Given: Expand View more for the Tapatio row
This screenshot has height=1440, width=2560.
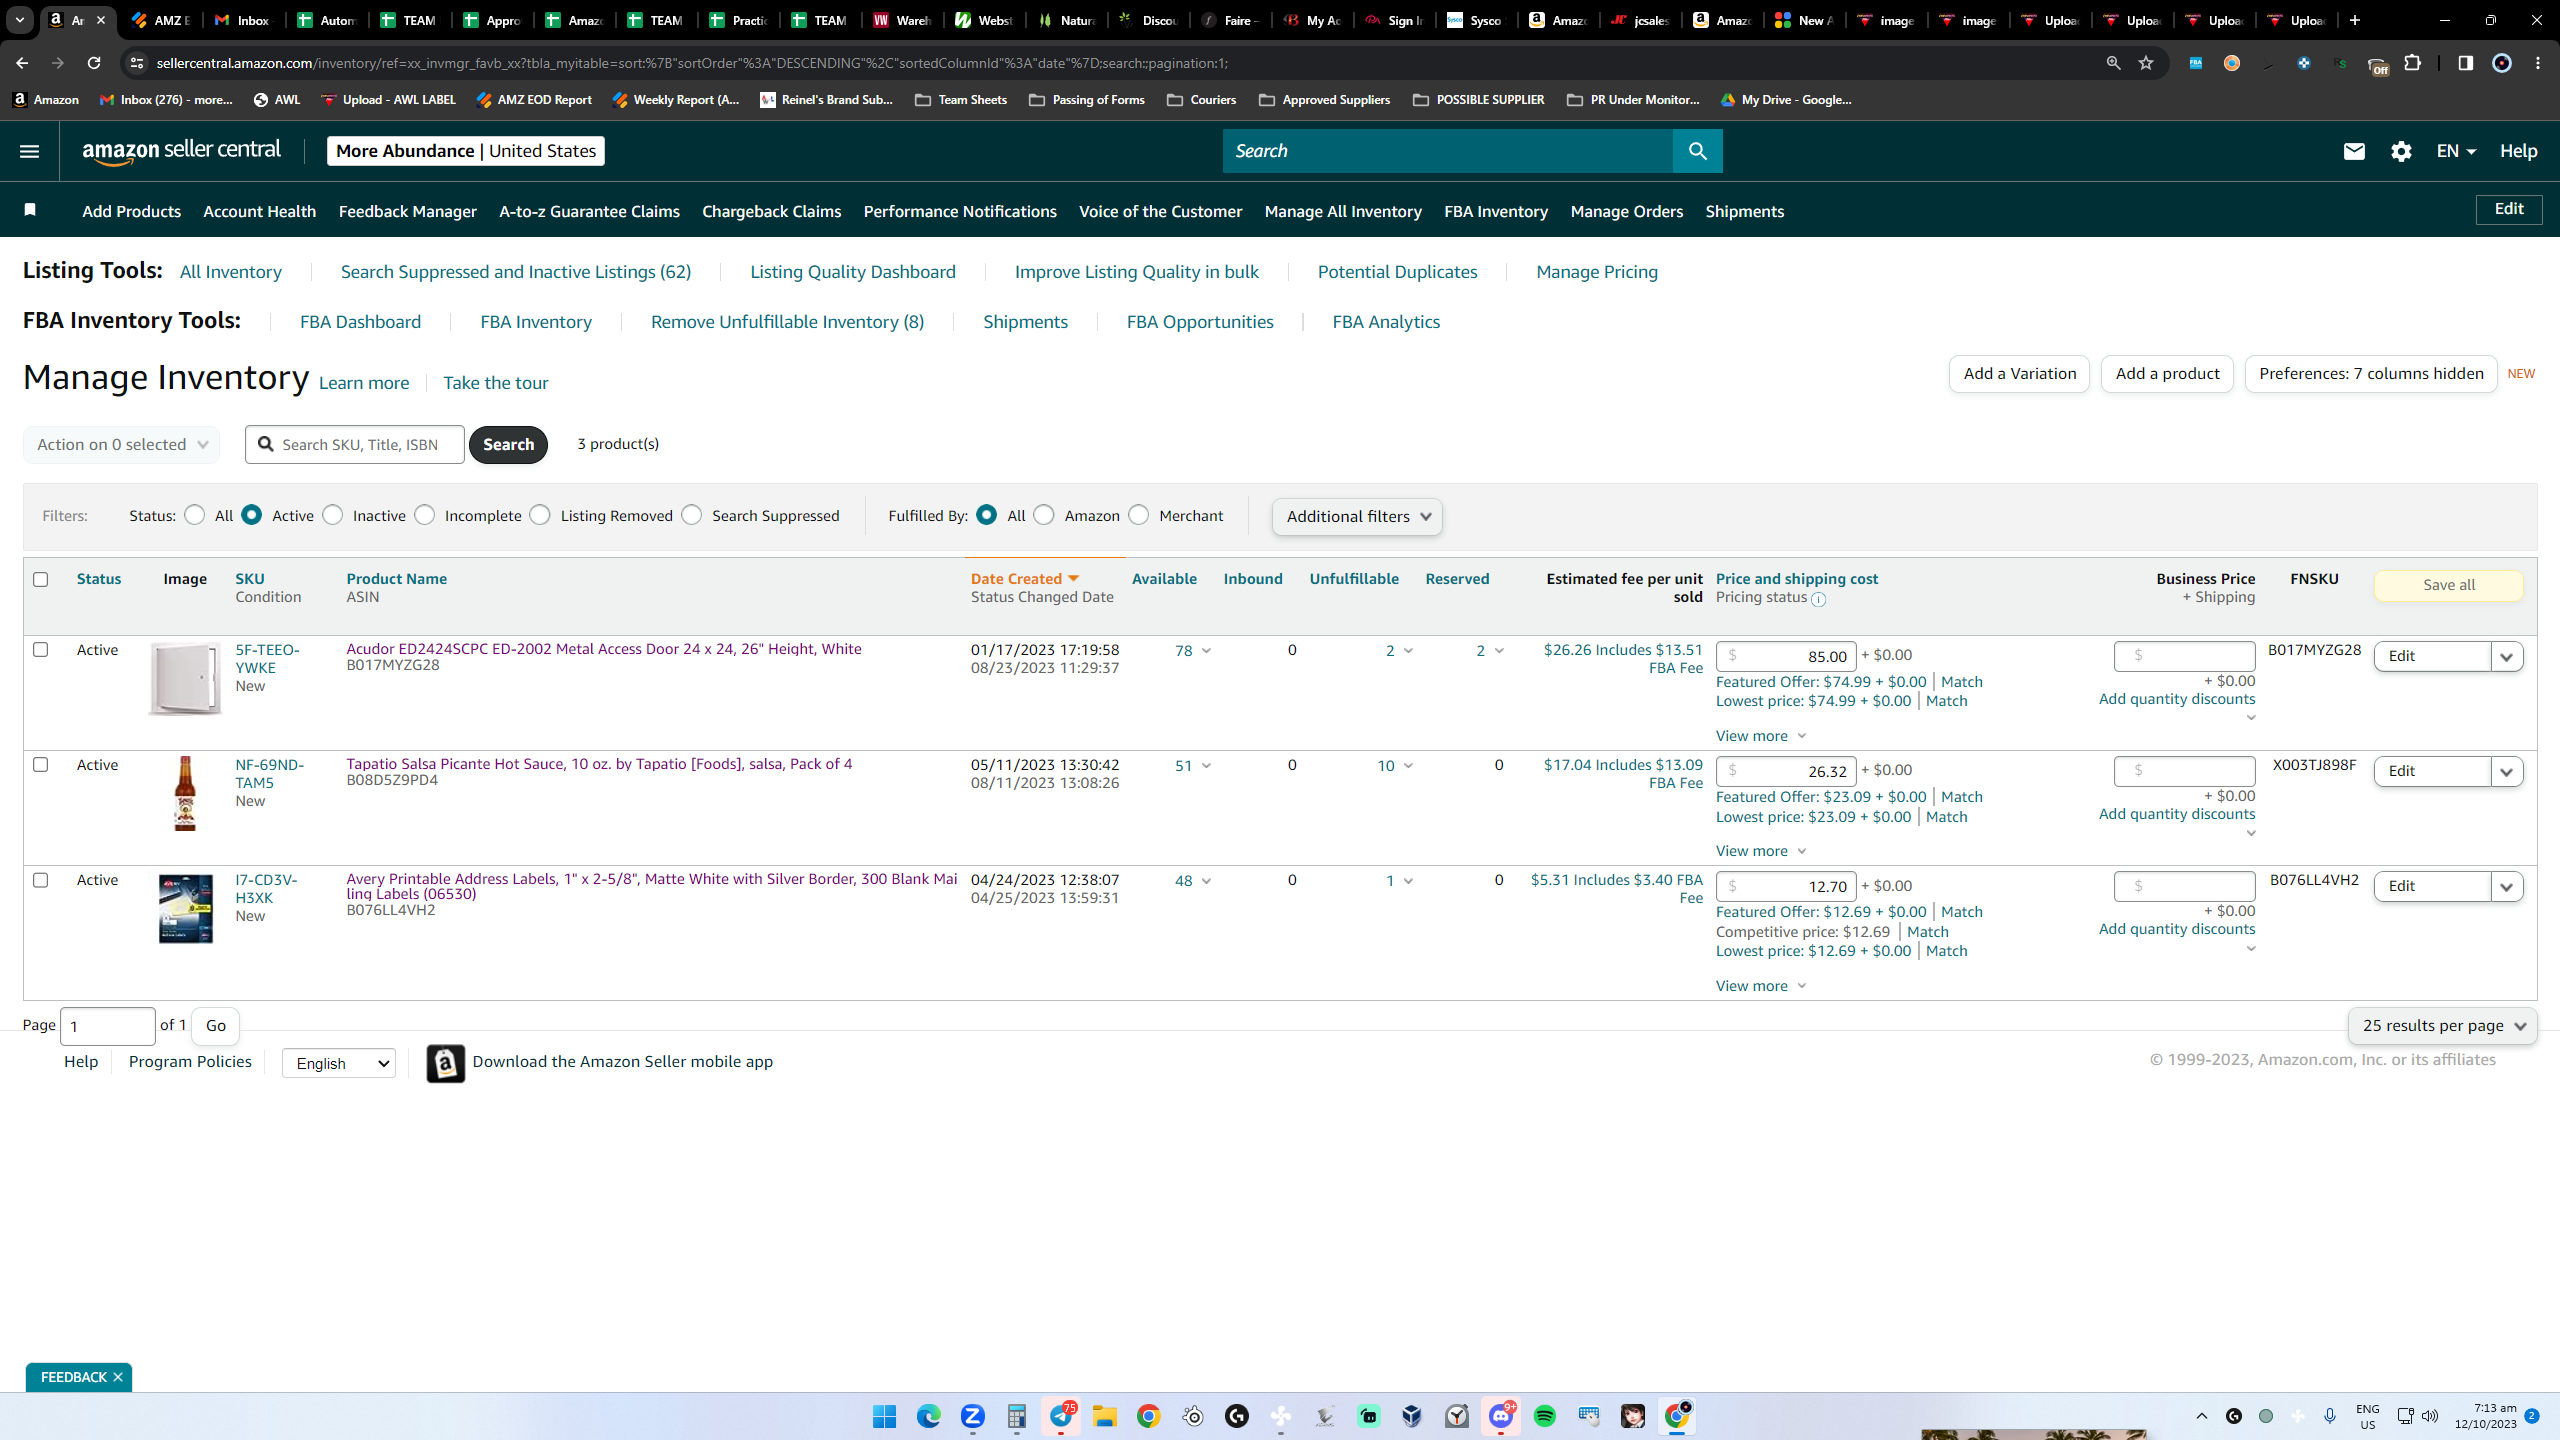Looking at the screenshot, I should [x=1761, y=851].
